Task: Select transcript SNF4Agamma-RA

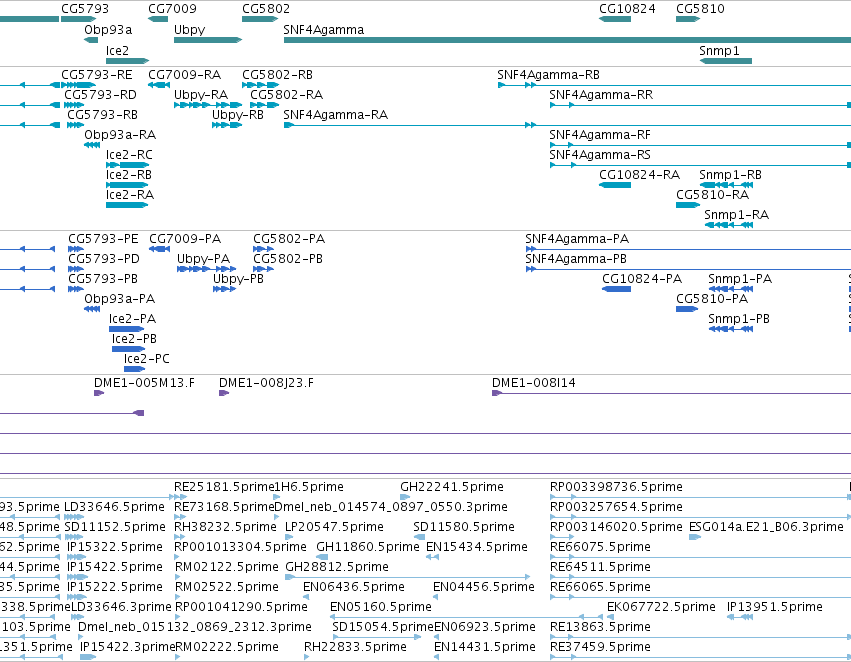Action: click(335, 114)
